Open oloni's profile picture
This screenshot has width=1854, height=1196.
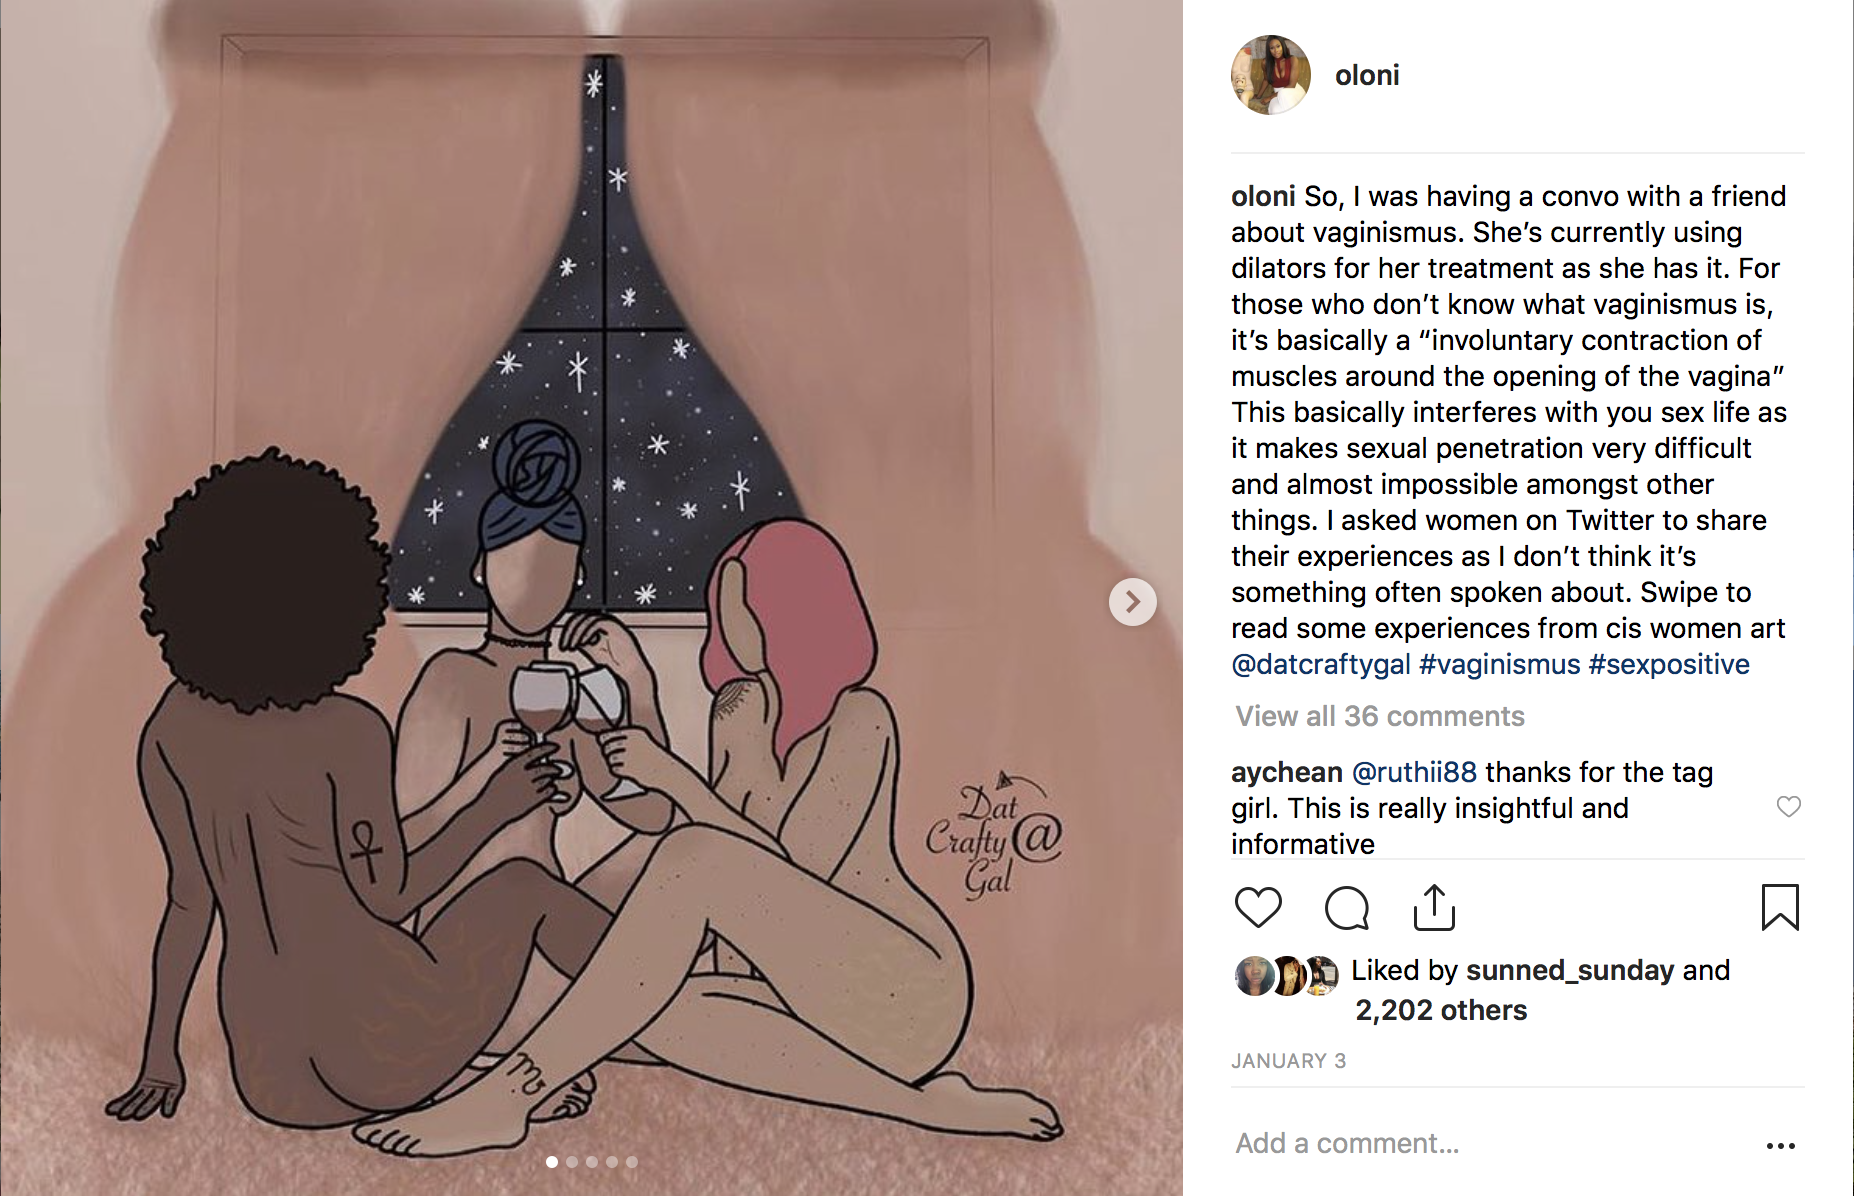[1271, 75]
